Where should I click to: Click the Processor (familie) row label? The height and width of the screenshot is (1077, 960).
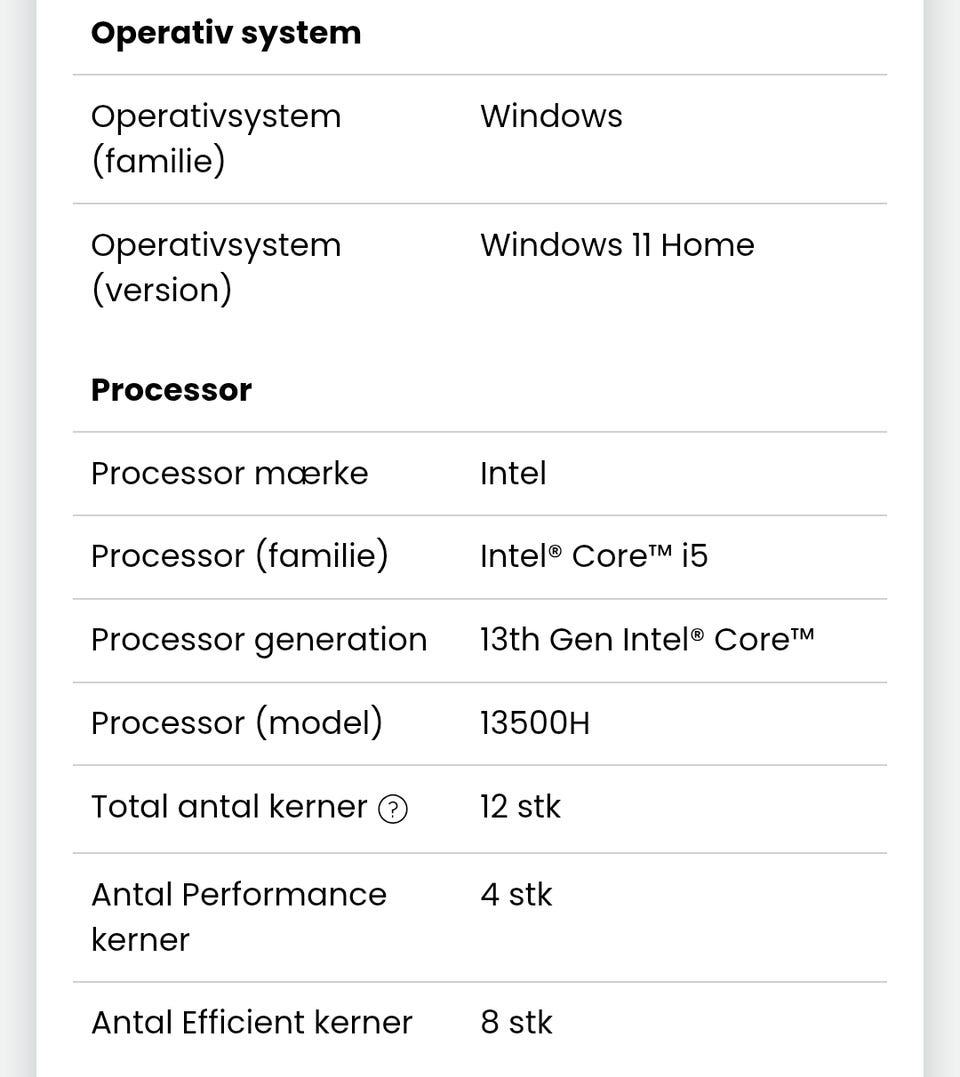239,556
